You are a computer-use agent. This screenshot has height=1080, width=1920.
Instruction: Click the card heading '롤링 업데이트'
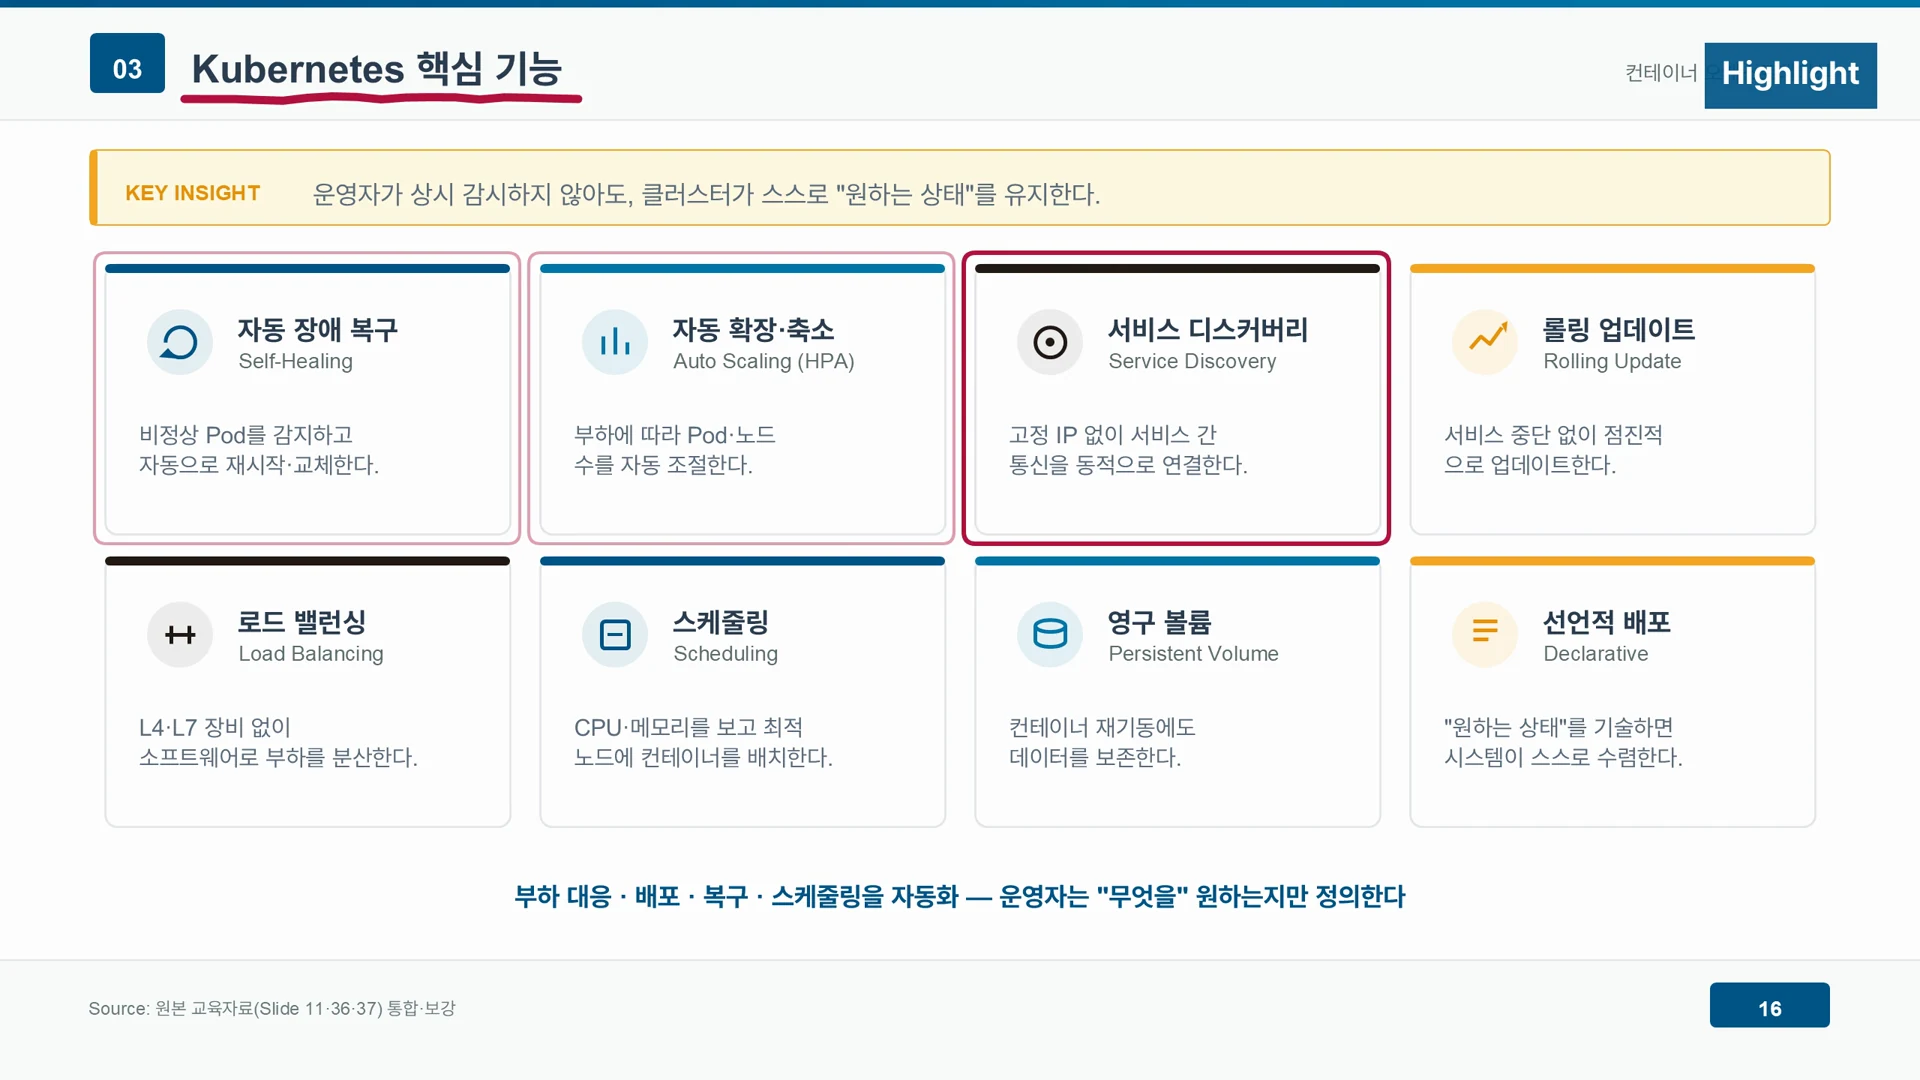[1619, 329]
